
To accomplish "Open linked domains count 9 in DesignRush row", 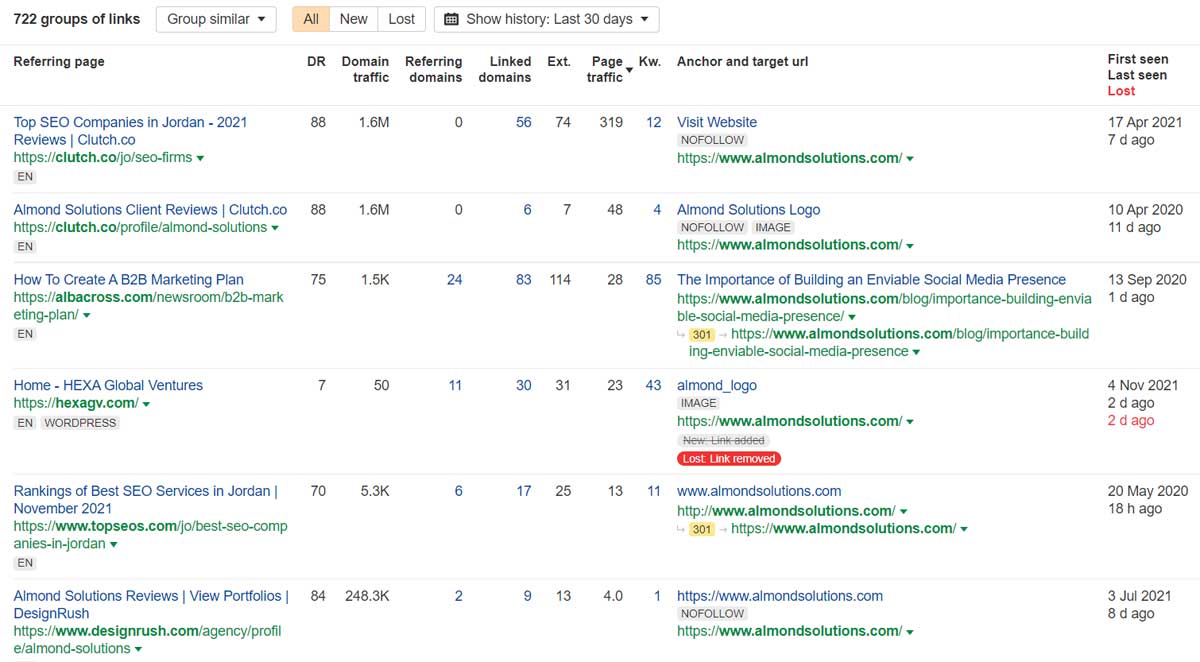I will pos(527,596).
